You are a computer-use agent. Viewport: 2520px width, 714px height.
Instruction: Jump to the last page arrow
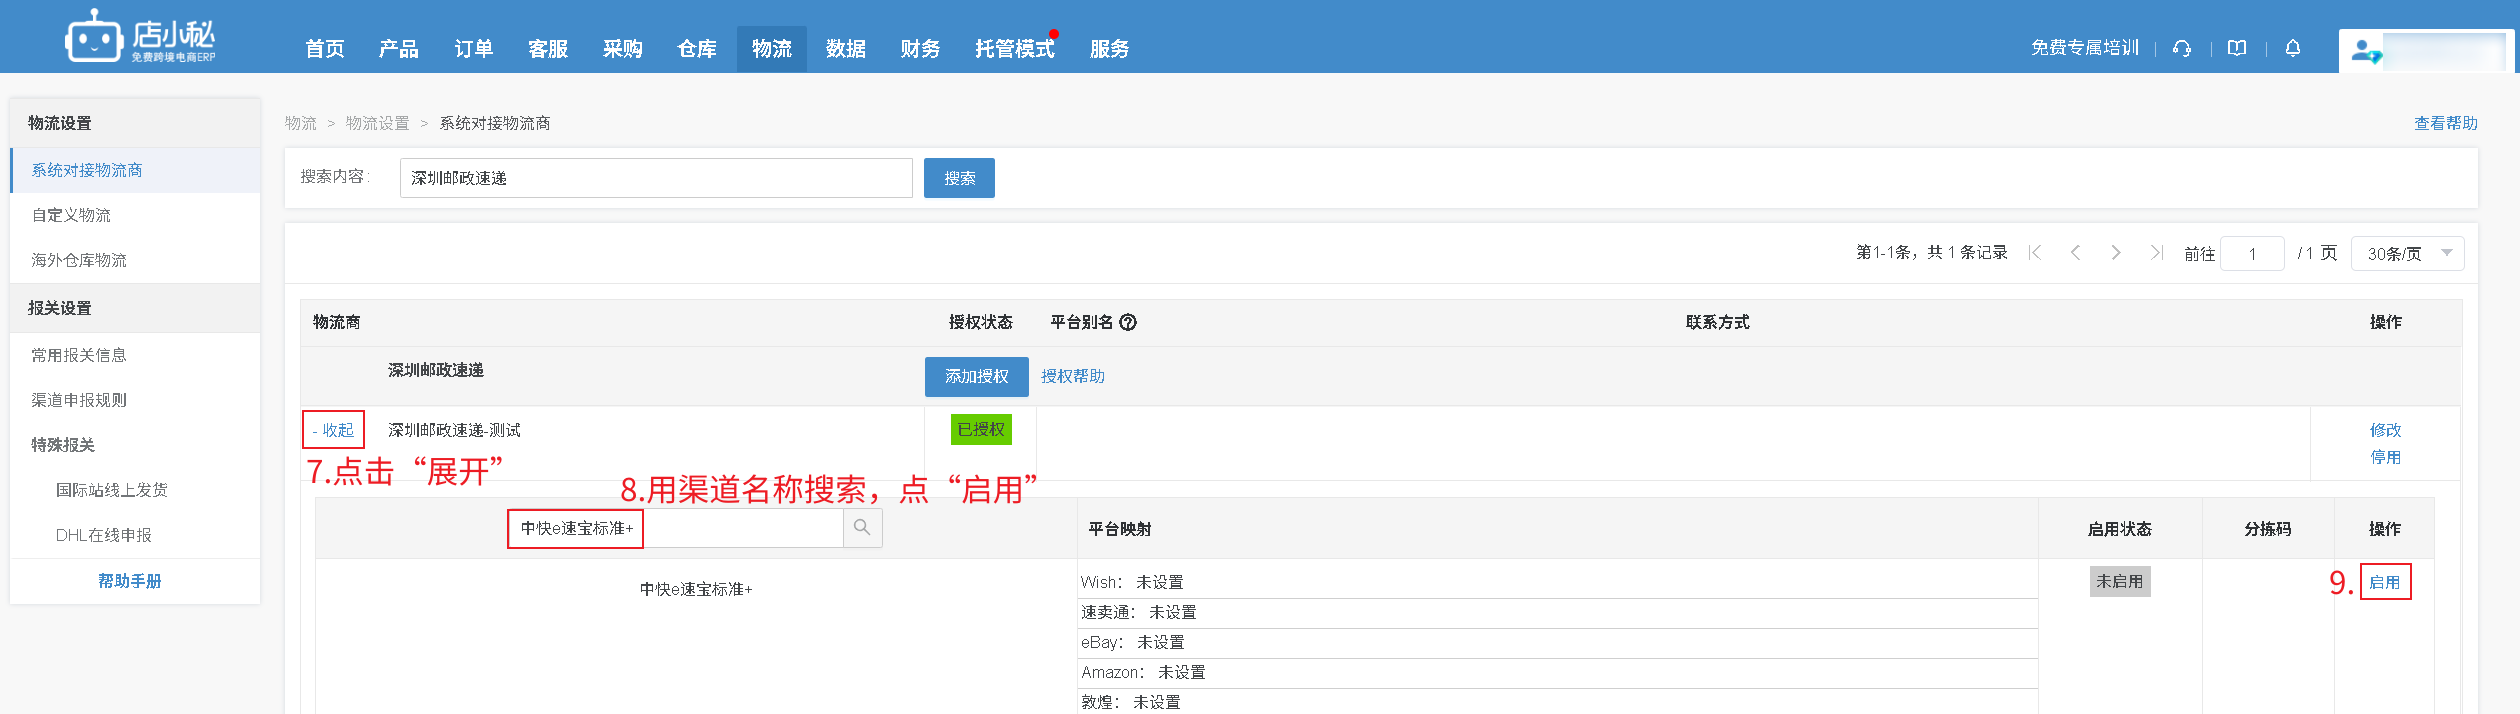pyautogui.click(x=2156, y=253)
